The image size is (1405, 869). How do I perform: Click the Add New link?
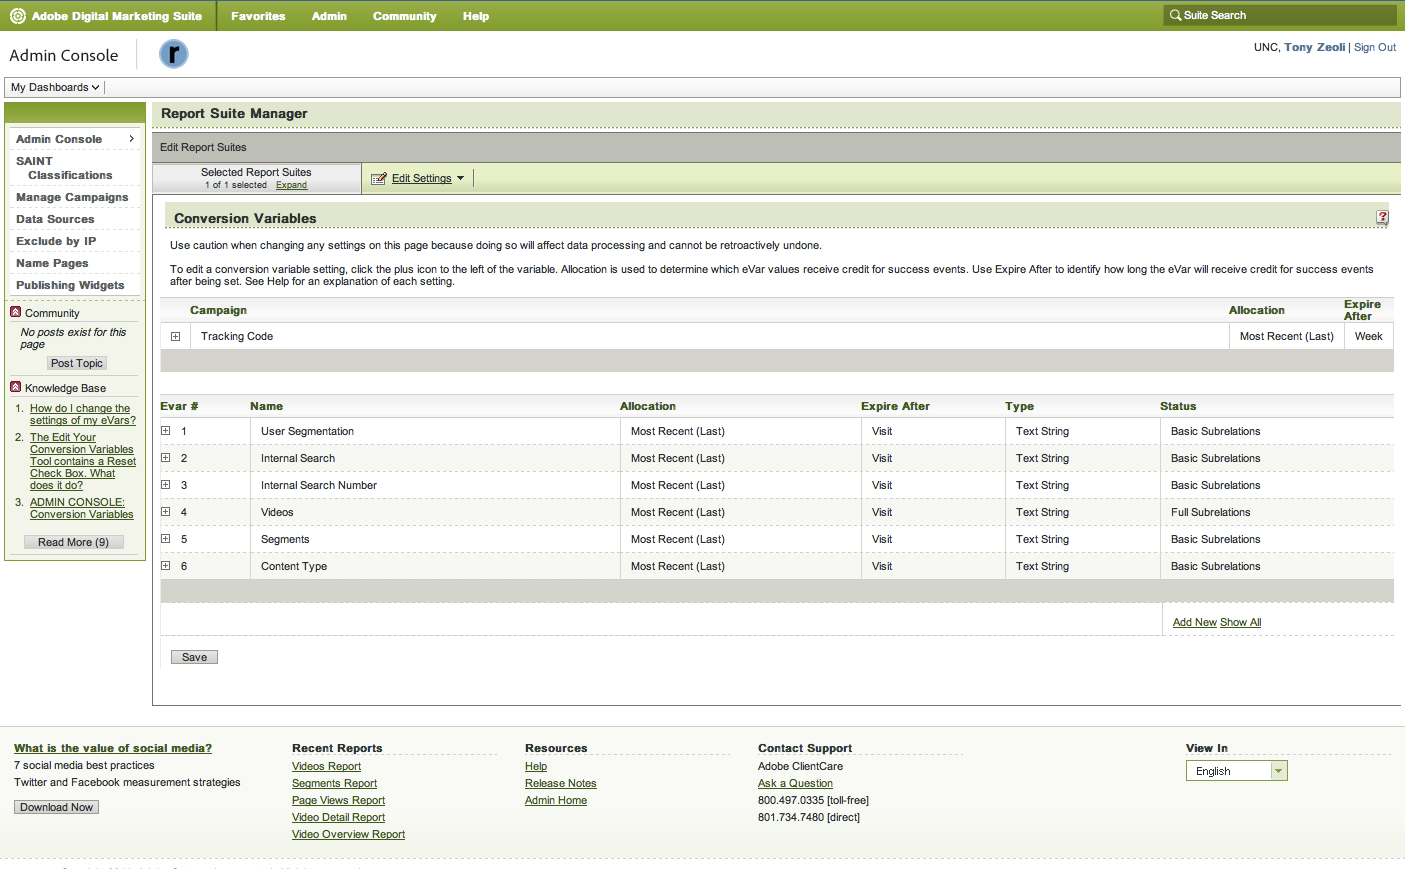[1194, 622]
